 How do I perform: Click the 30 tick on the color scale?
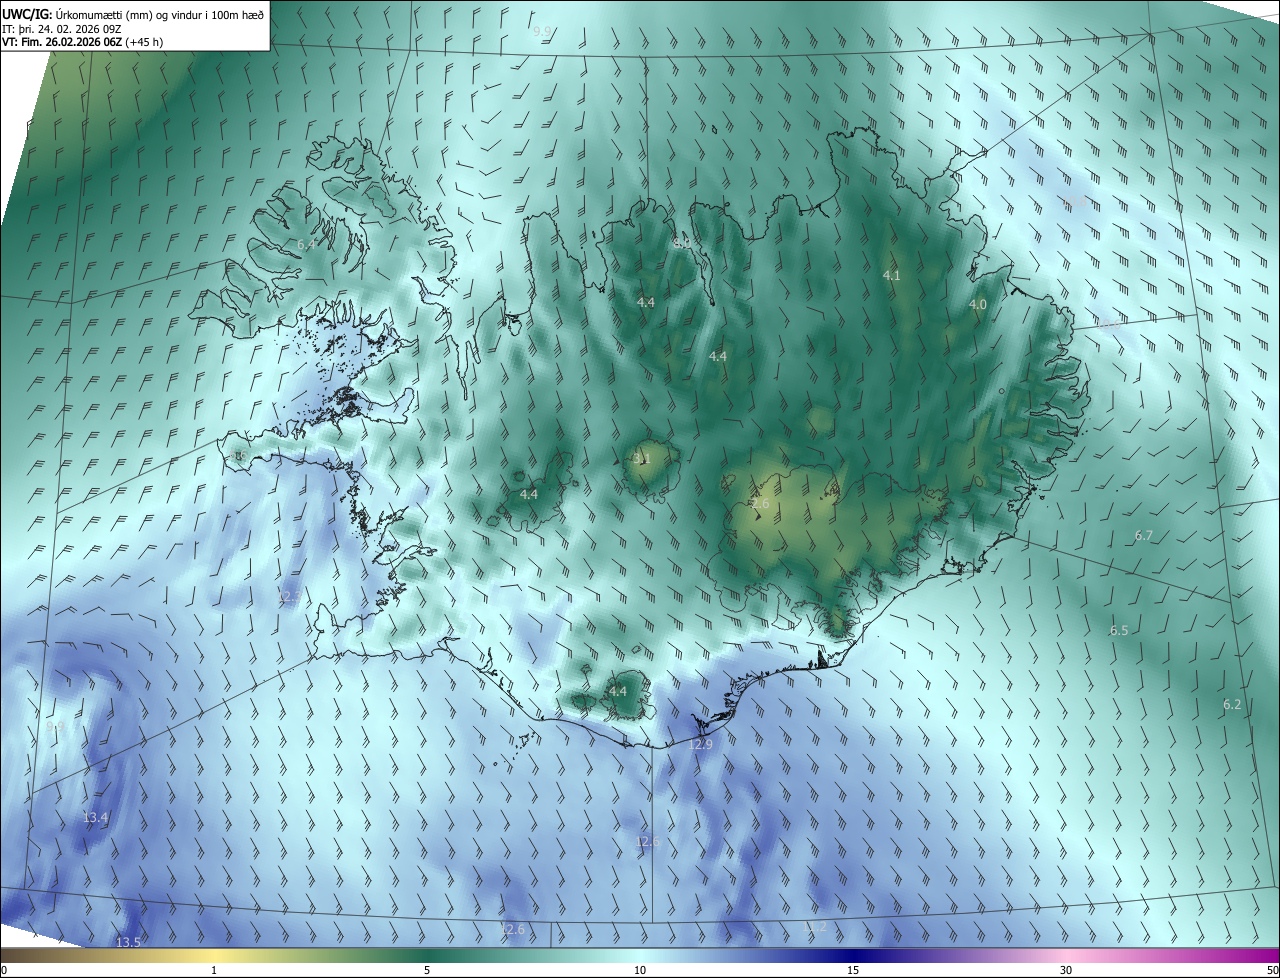pos(1066,971)
